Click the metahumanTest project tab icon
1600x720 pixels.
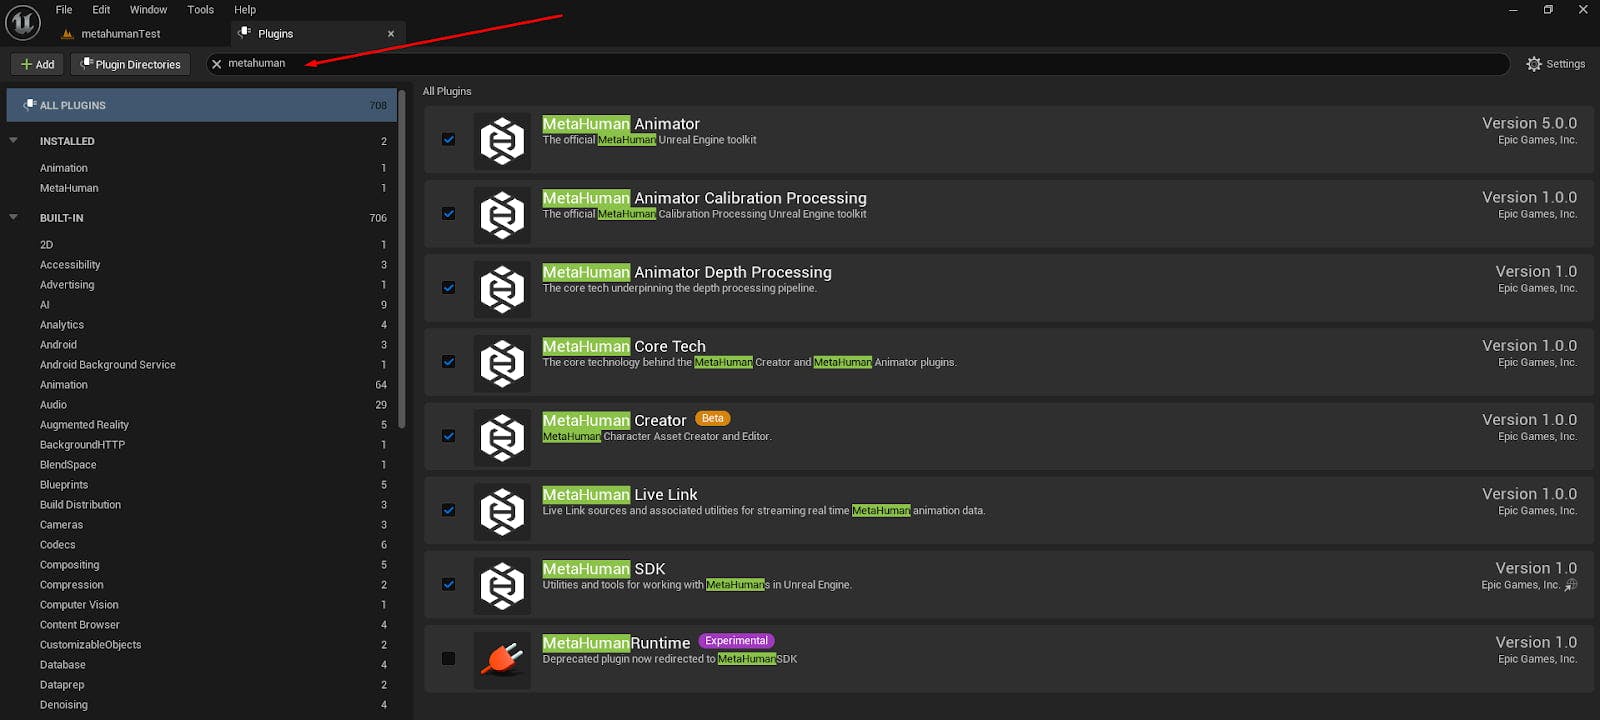pyautogui.click(x=68, y=34)
